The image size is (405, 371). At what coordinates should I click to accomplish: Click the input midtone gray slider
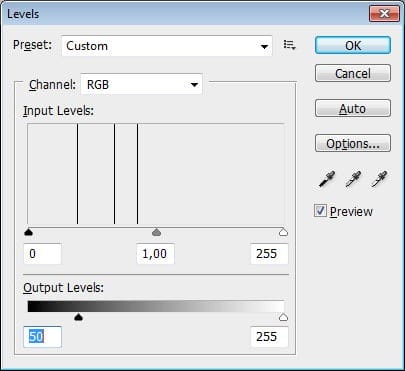pos(156,232)
